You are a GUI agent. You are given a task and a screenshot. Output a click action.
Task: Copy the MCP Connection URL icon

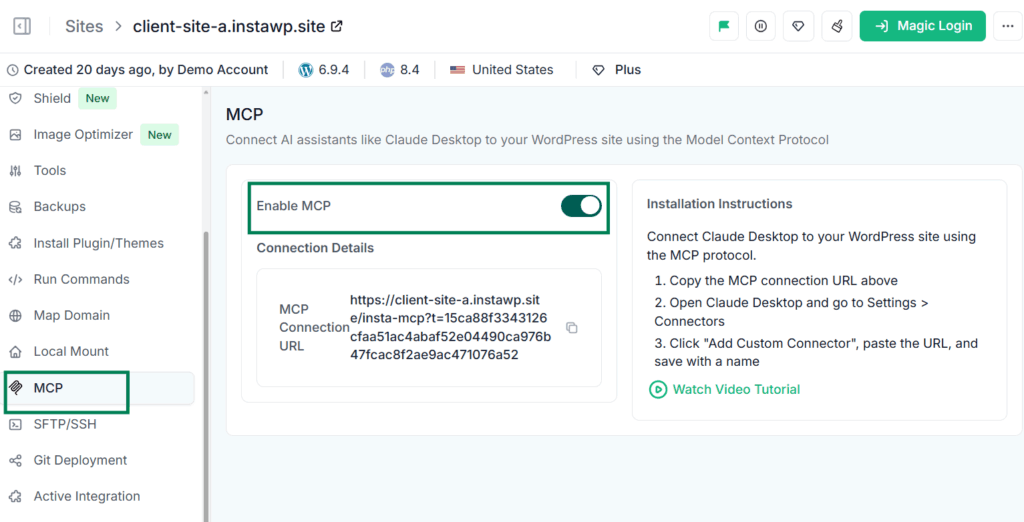(x=571, y=328)
